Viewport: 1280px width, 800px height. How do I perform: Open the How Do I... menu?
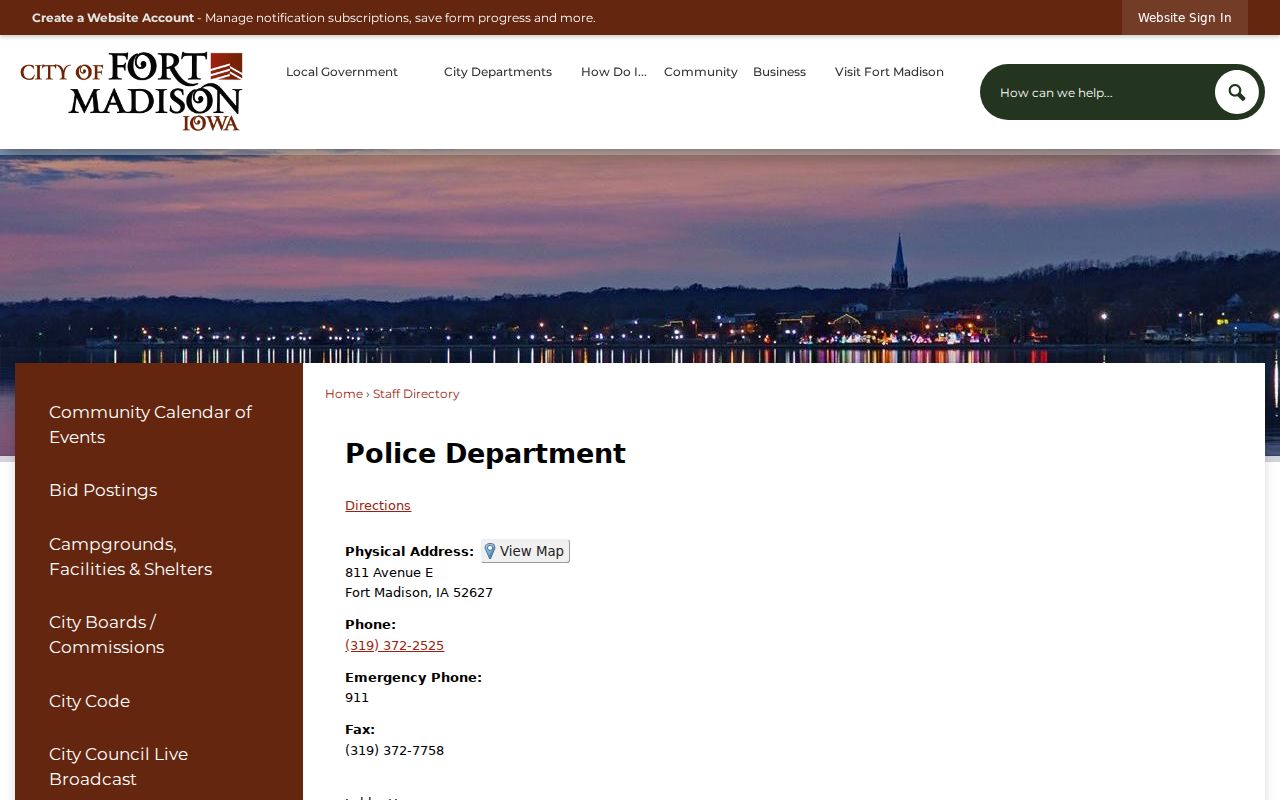pyautogui.click(x=614, y=72)
